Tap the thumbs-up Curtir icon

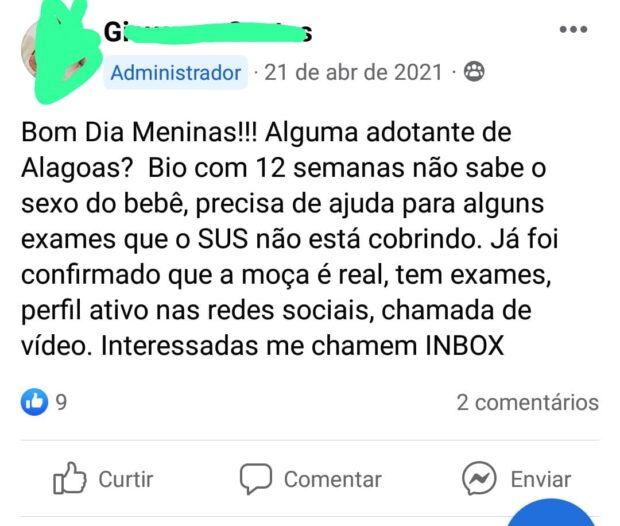pyautogui.click(x=70, y=479)
